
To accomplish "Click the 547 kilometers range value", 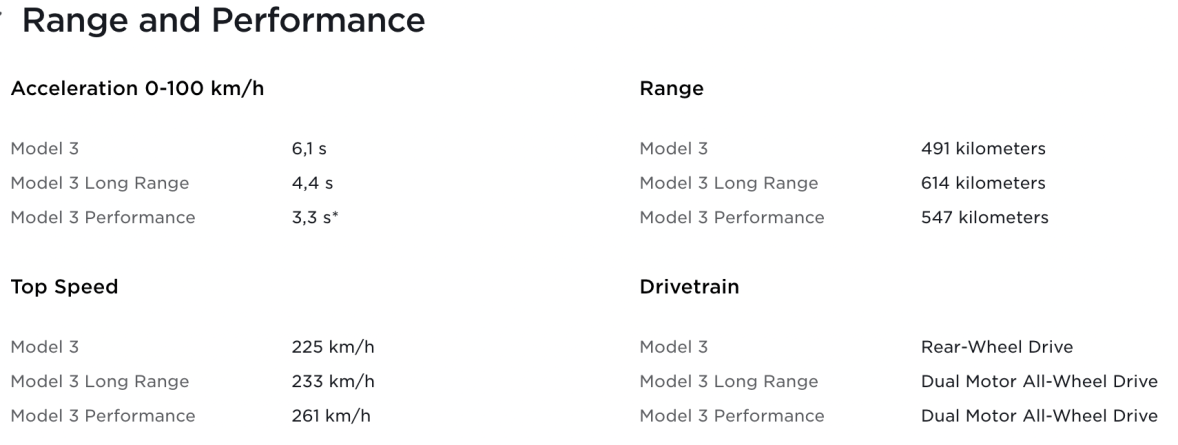I will pos(984,217).
